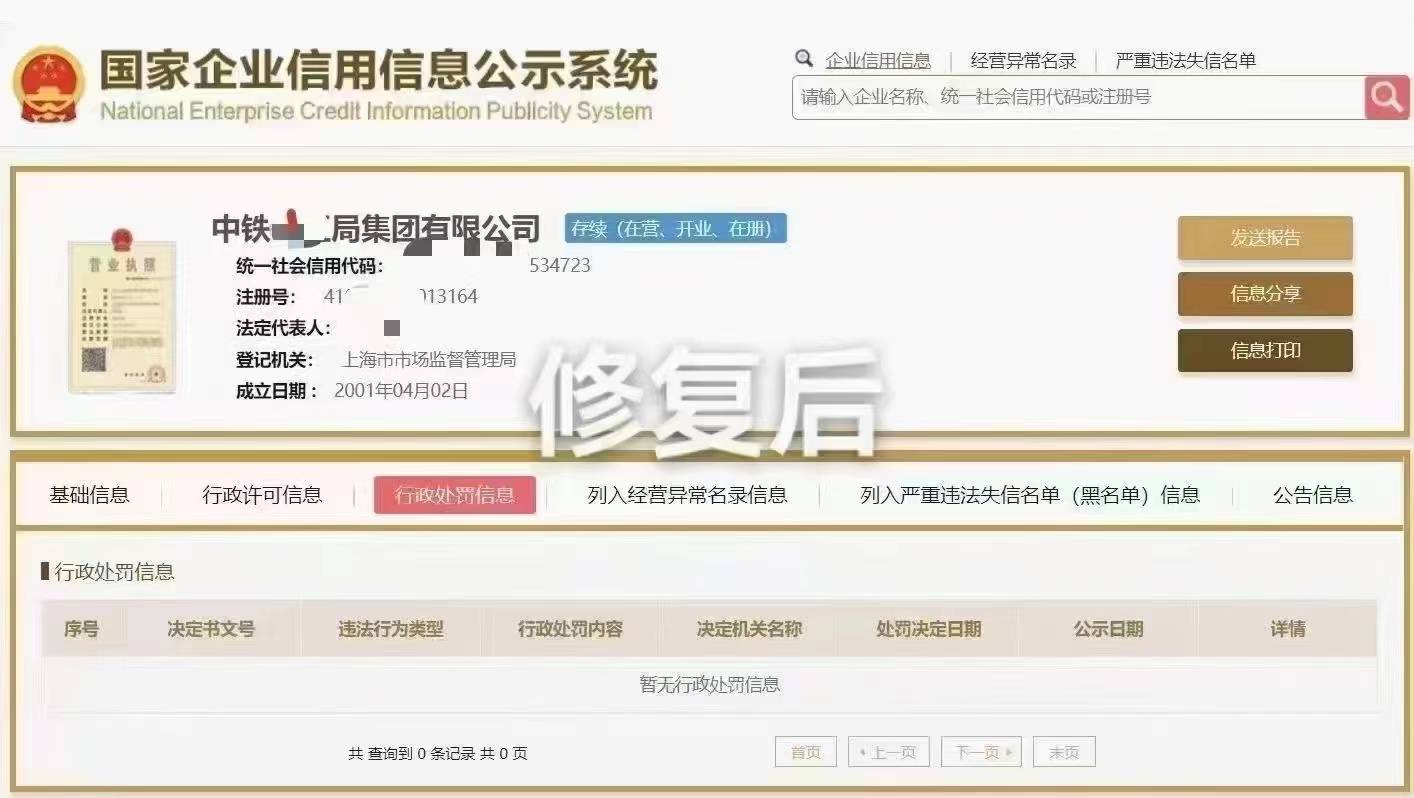
Task: Click the red magnifier search button
Action: [1387, 97]
